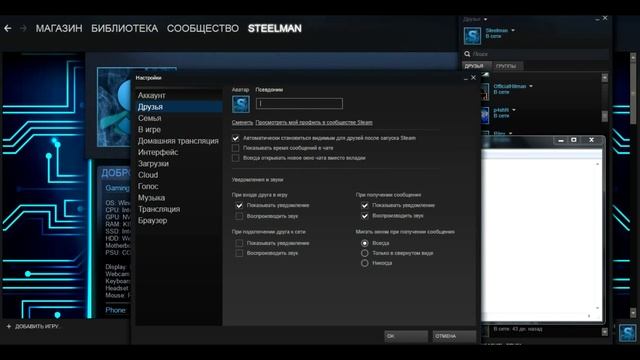Toggle play sound on message received

pyautogui.click(x=364, y=216)
